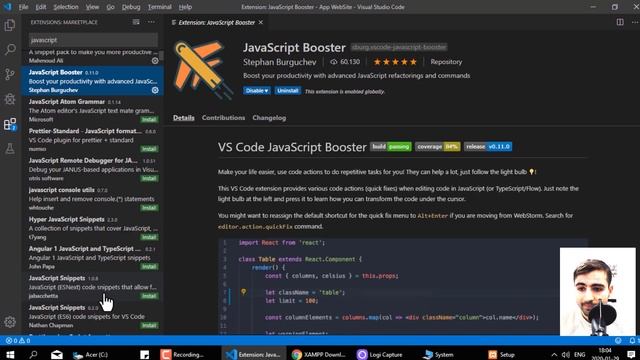Screen dimensions: 640x360
Task: Open the Source Control view
Action: pyautogui.click(x=10, y=74)
